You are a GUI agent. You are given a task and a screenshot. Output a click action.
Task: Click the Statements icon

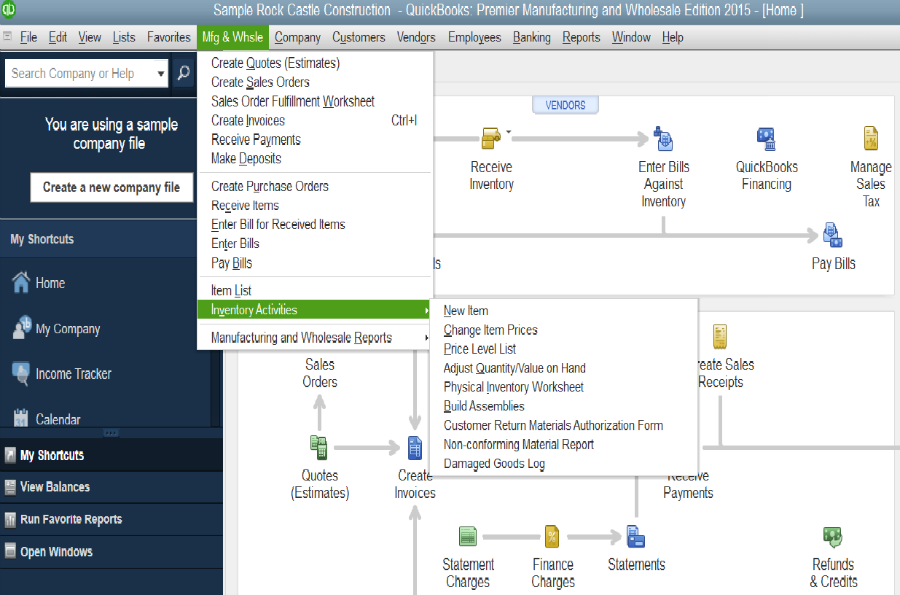pyautogui.click(x=635, y=537)
